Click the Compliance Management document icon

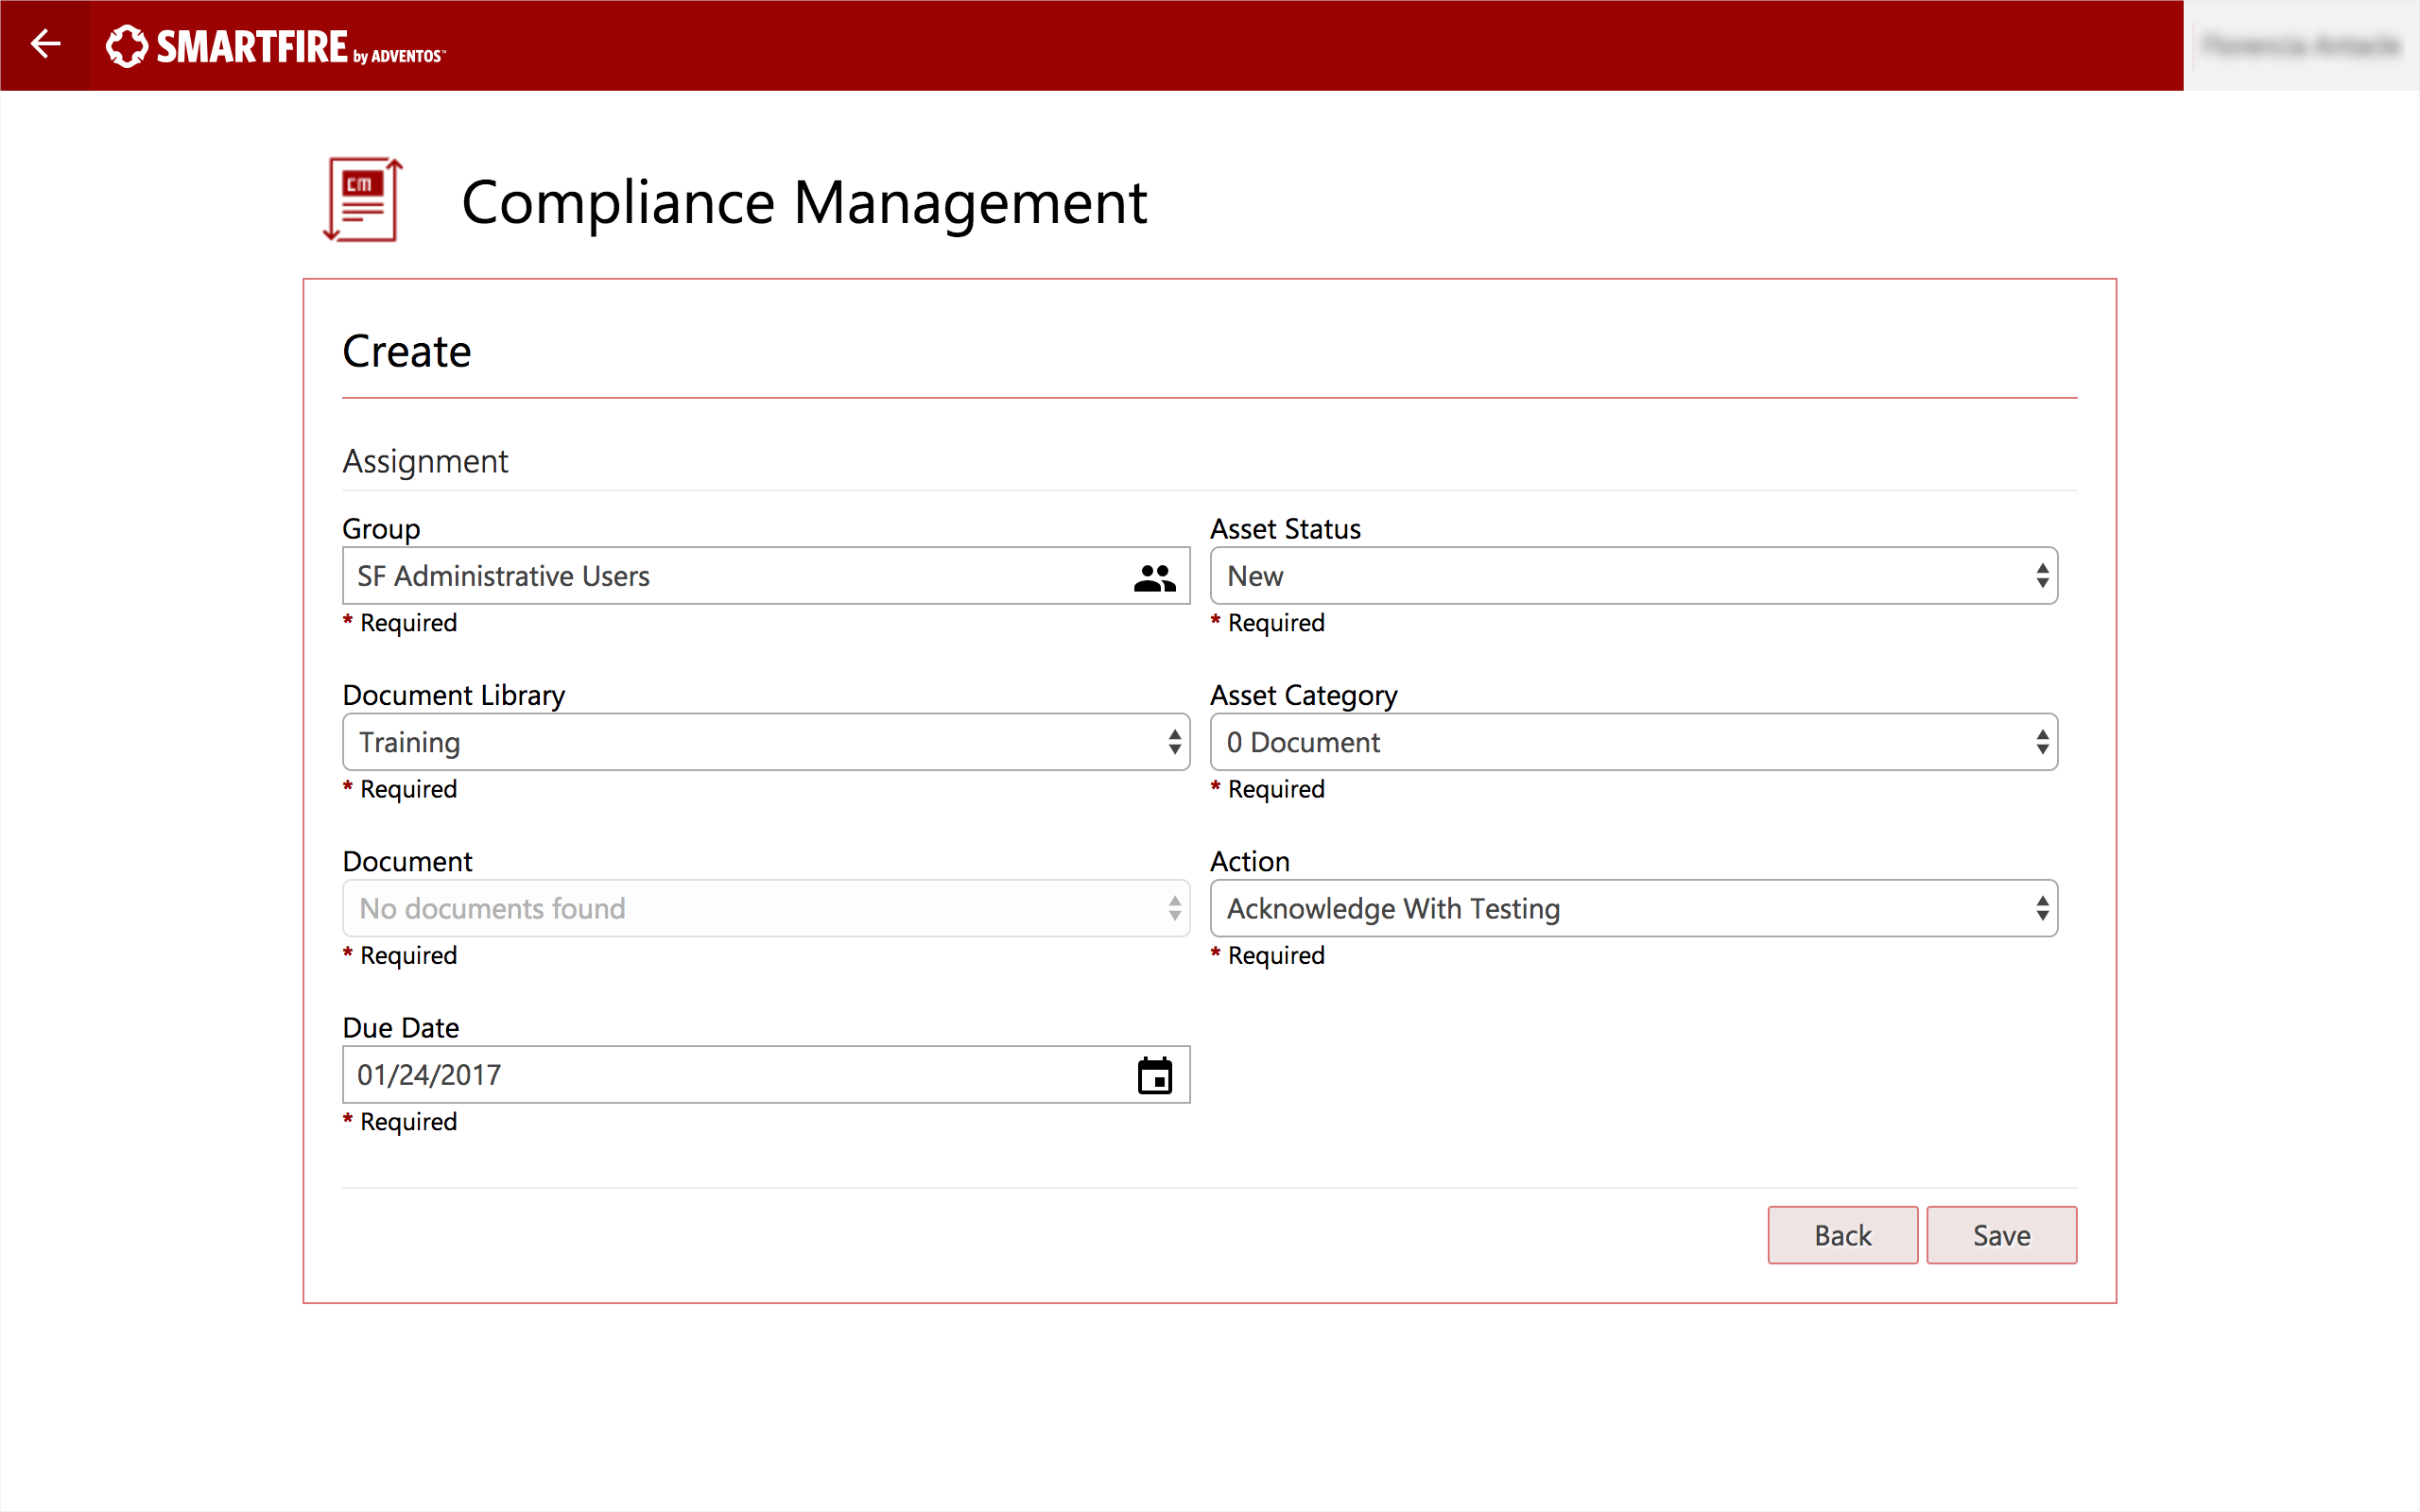click(x=363, y=199)
